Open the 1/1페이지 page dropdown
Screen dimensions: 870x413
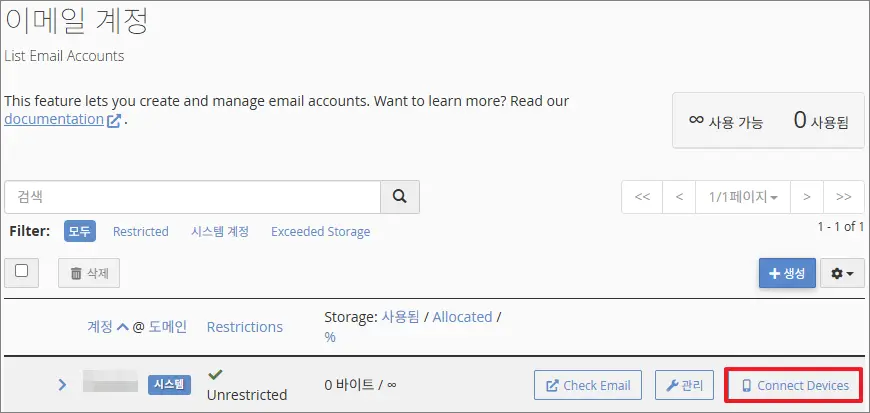tap(743, 197)
